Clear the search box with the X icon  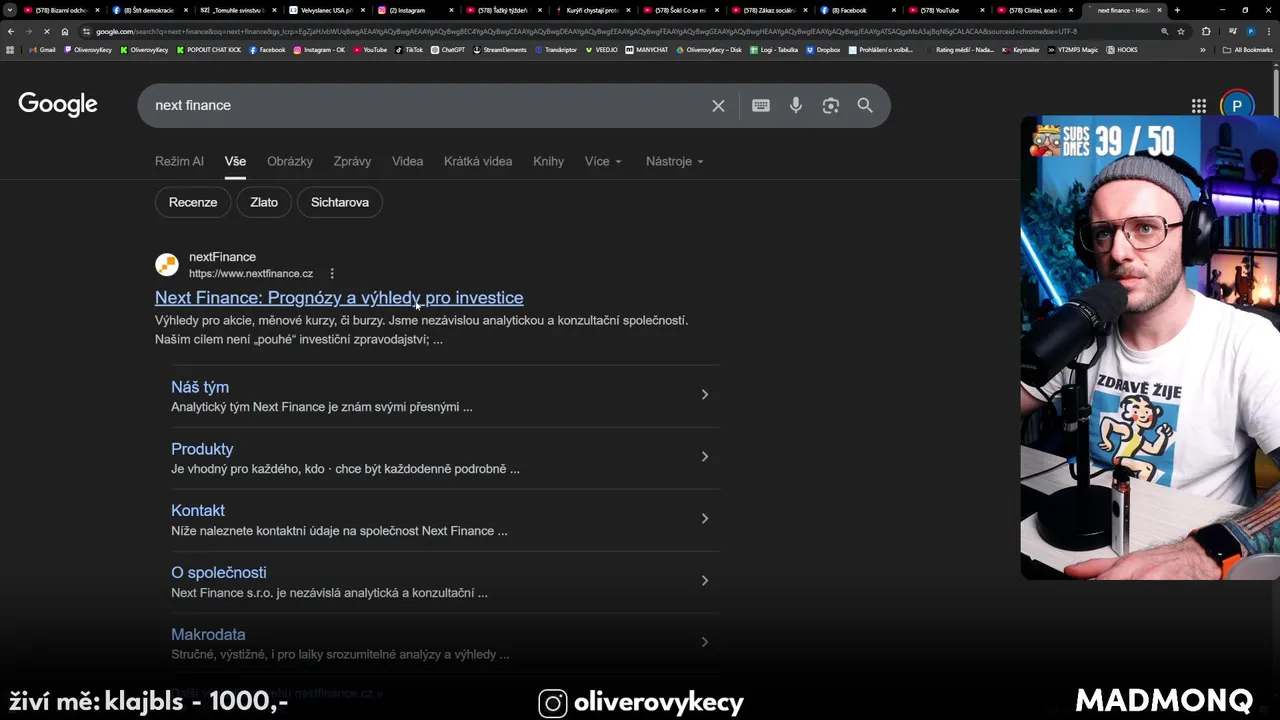coord(718,105)
